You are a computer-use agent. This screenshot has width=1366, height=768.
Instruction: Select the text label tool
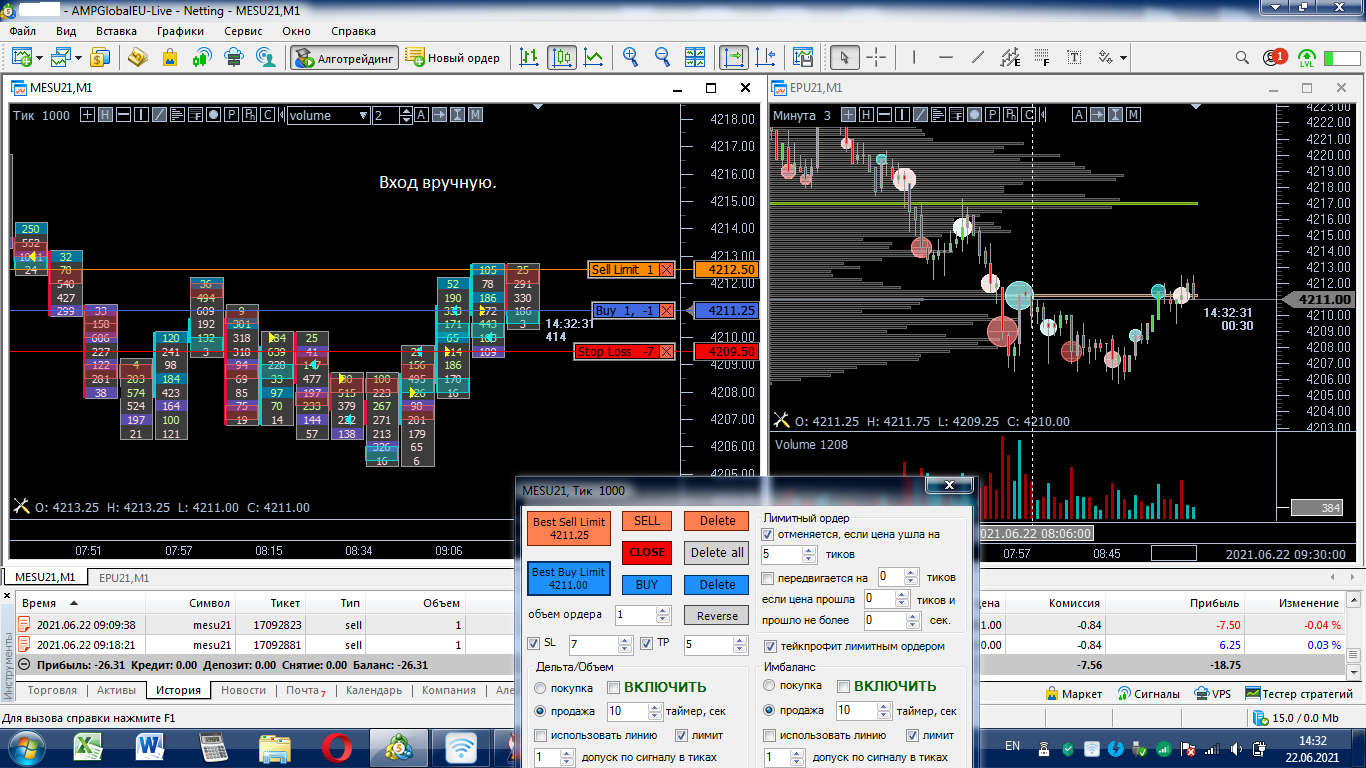pos(1075,58)
